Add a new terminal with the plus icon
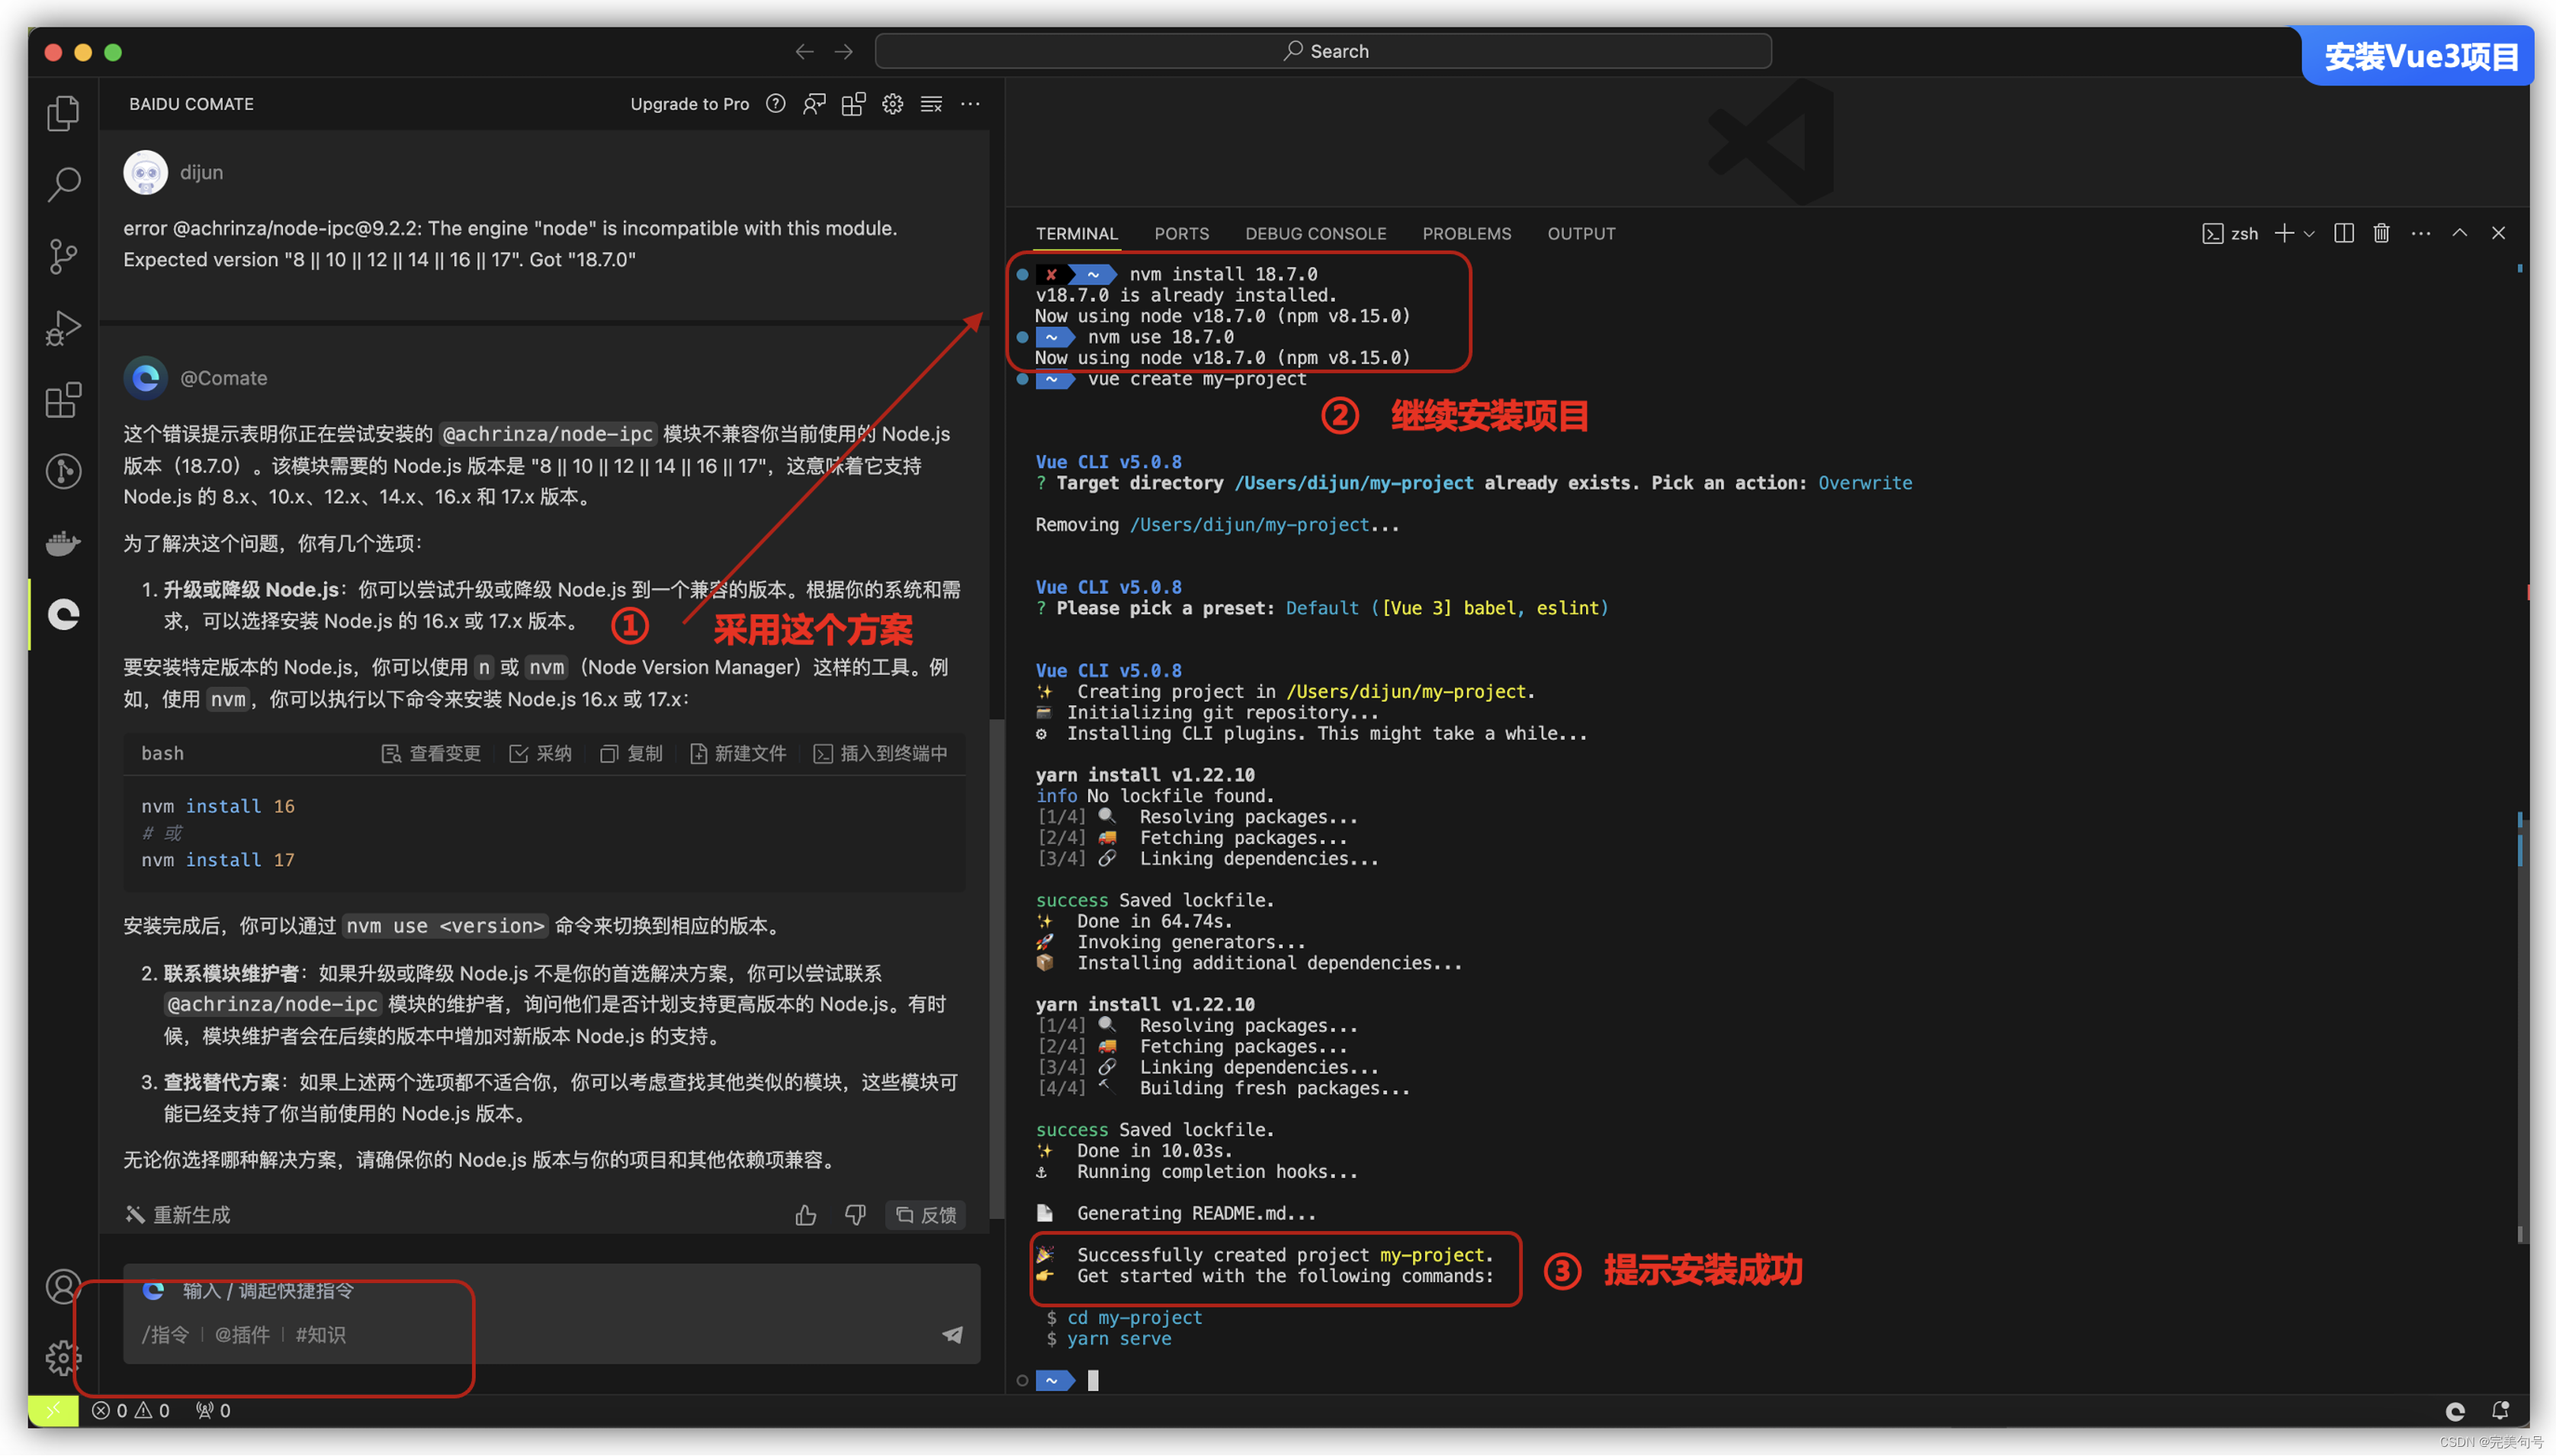The image size is (2556, 1456). (2284, 233)
